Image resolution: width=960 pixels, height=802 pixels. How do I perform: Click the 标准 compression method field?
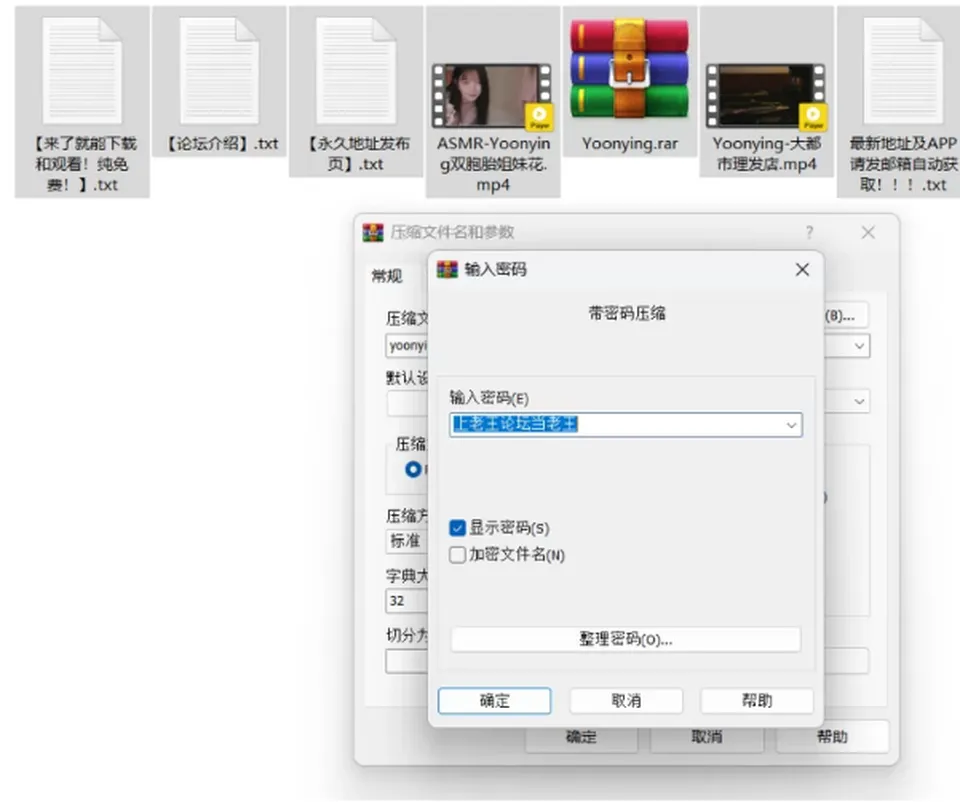click(x=407, y=541)
